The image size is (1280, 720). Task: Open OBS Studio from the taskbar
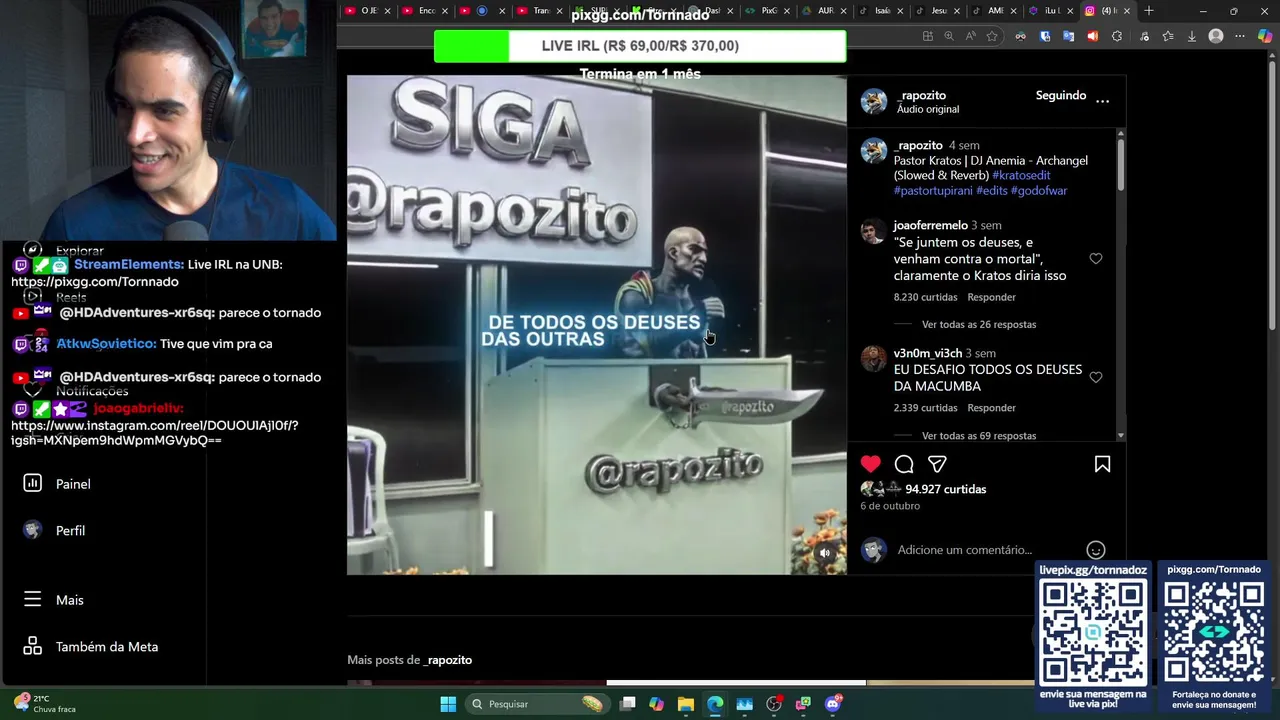click(x=774, y=704)
